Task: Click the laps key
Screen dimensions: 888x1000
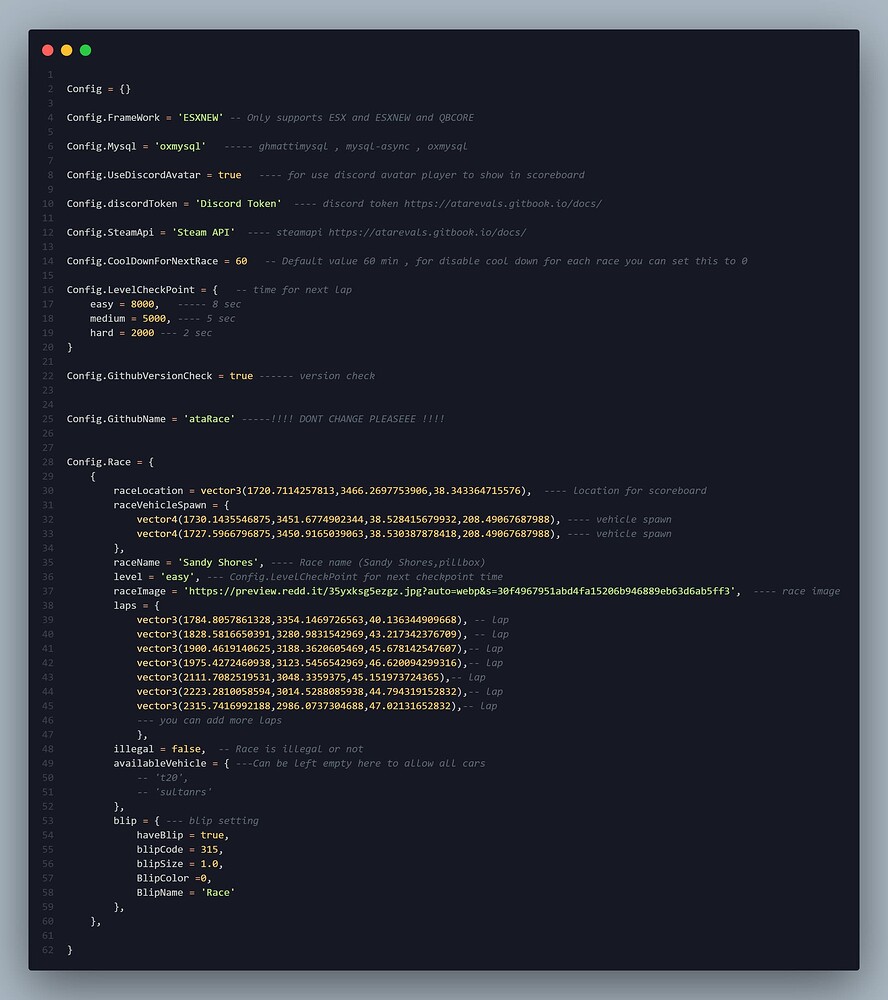Action: click(x=125, y=605)
